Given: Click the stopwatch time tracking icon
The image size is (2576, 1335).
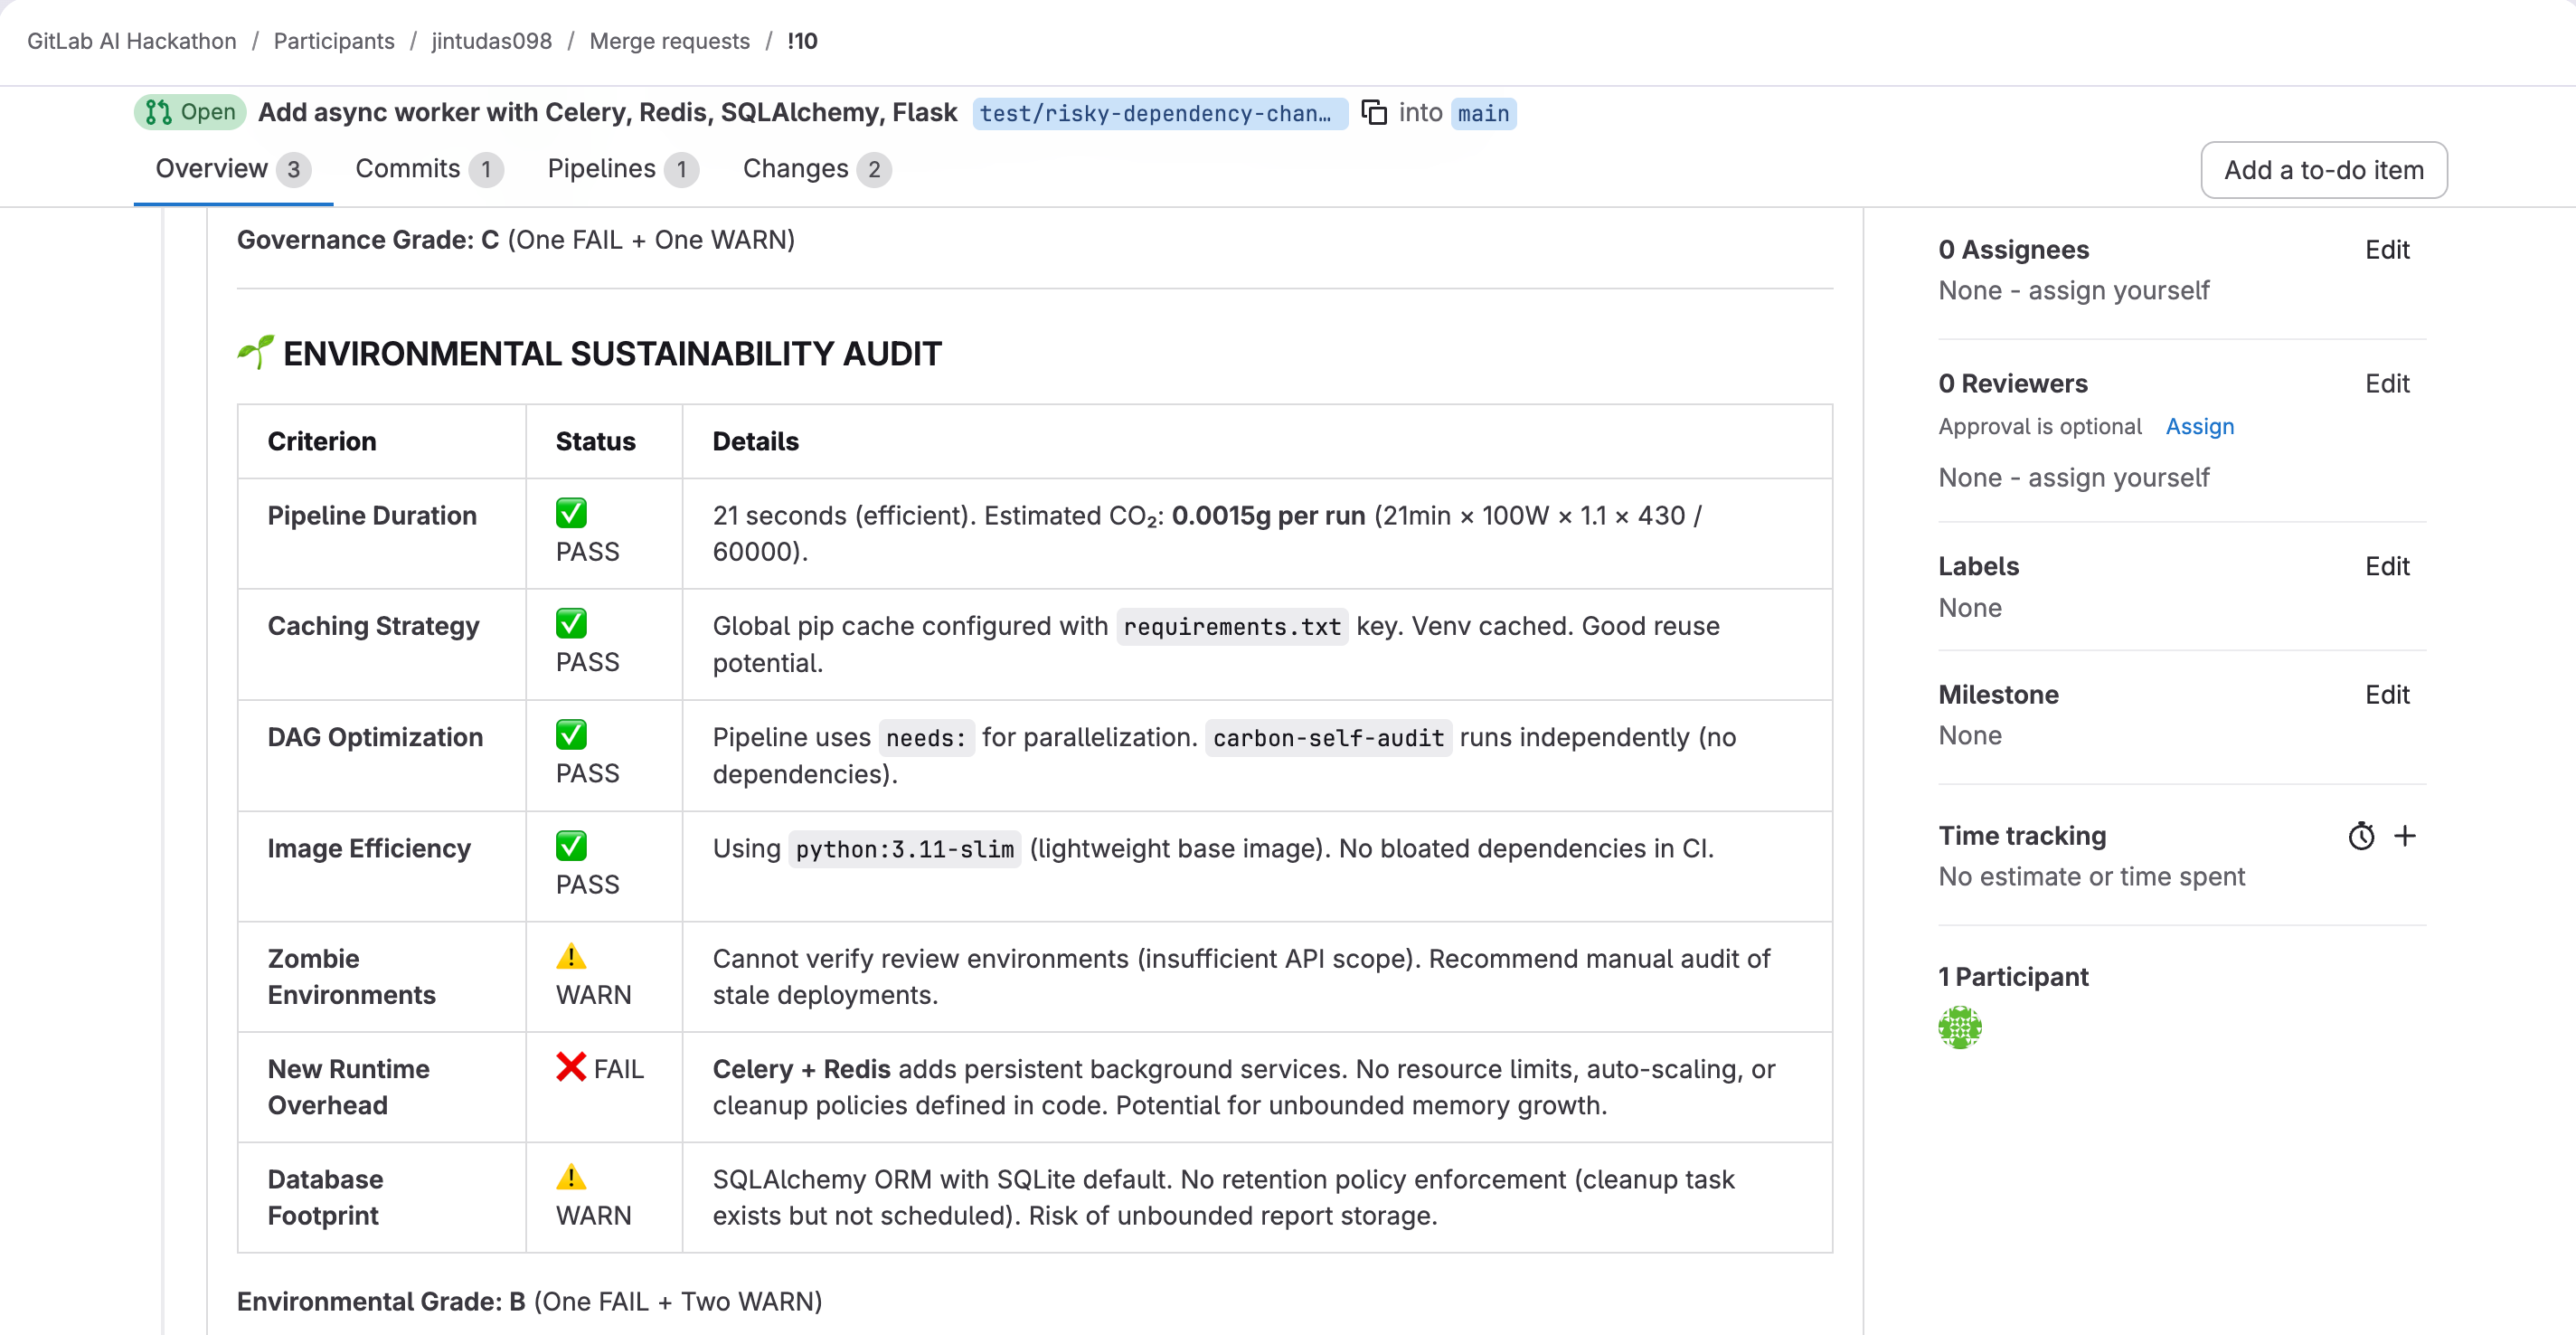Looking at the screenshot, I should [x=2360, y=836].
